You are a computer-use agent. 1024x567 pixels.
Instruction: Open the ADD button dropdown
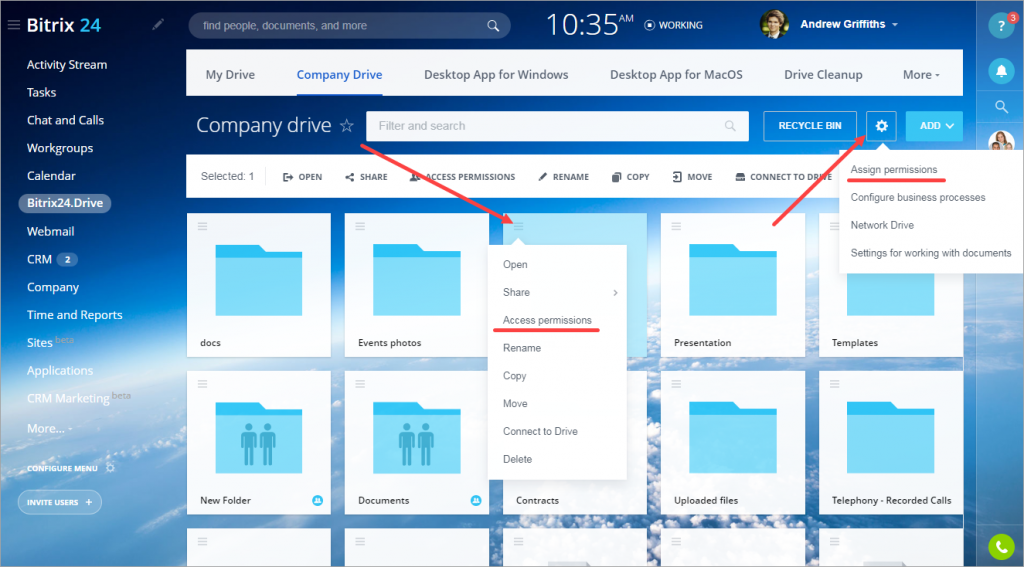pos(935,125)
